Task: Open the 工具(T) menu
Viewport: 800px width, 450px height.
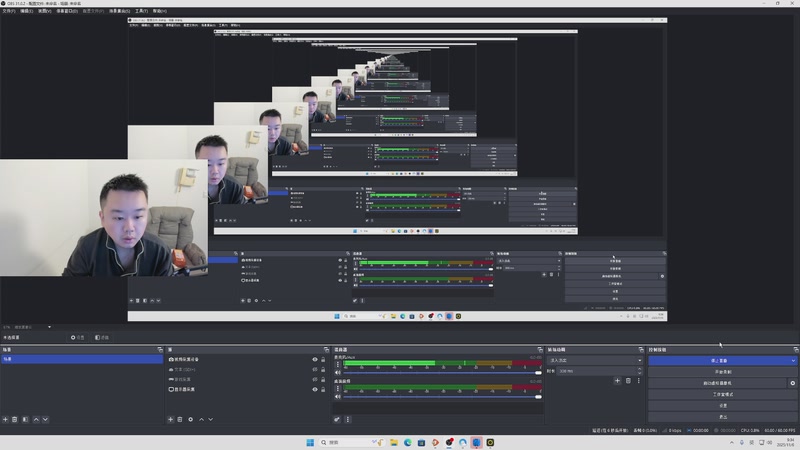Action: click(x=141, y=11)
